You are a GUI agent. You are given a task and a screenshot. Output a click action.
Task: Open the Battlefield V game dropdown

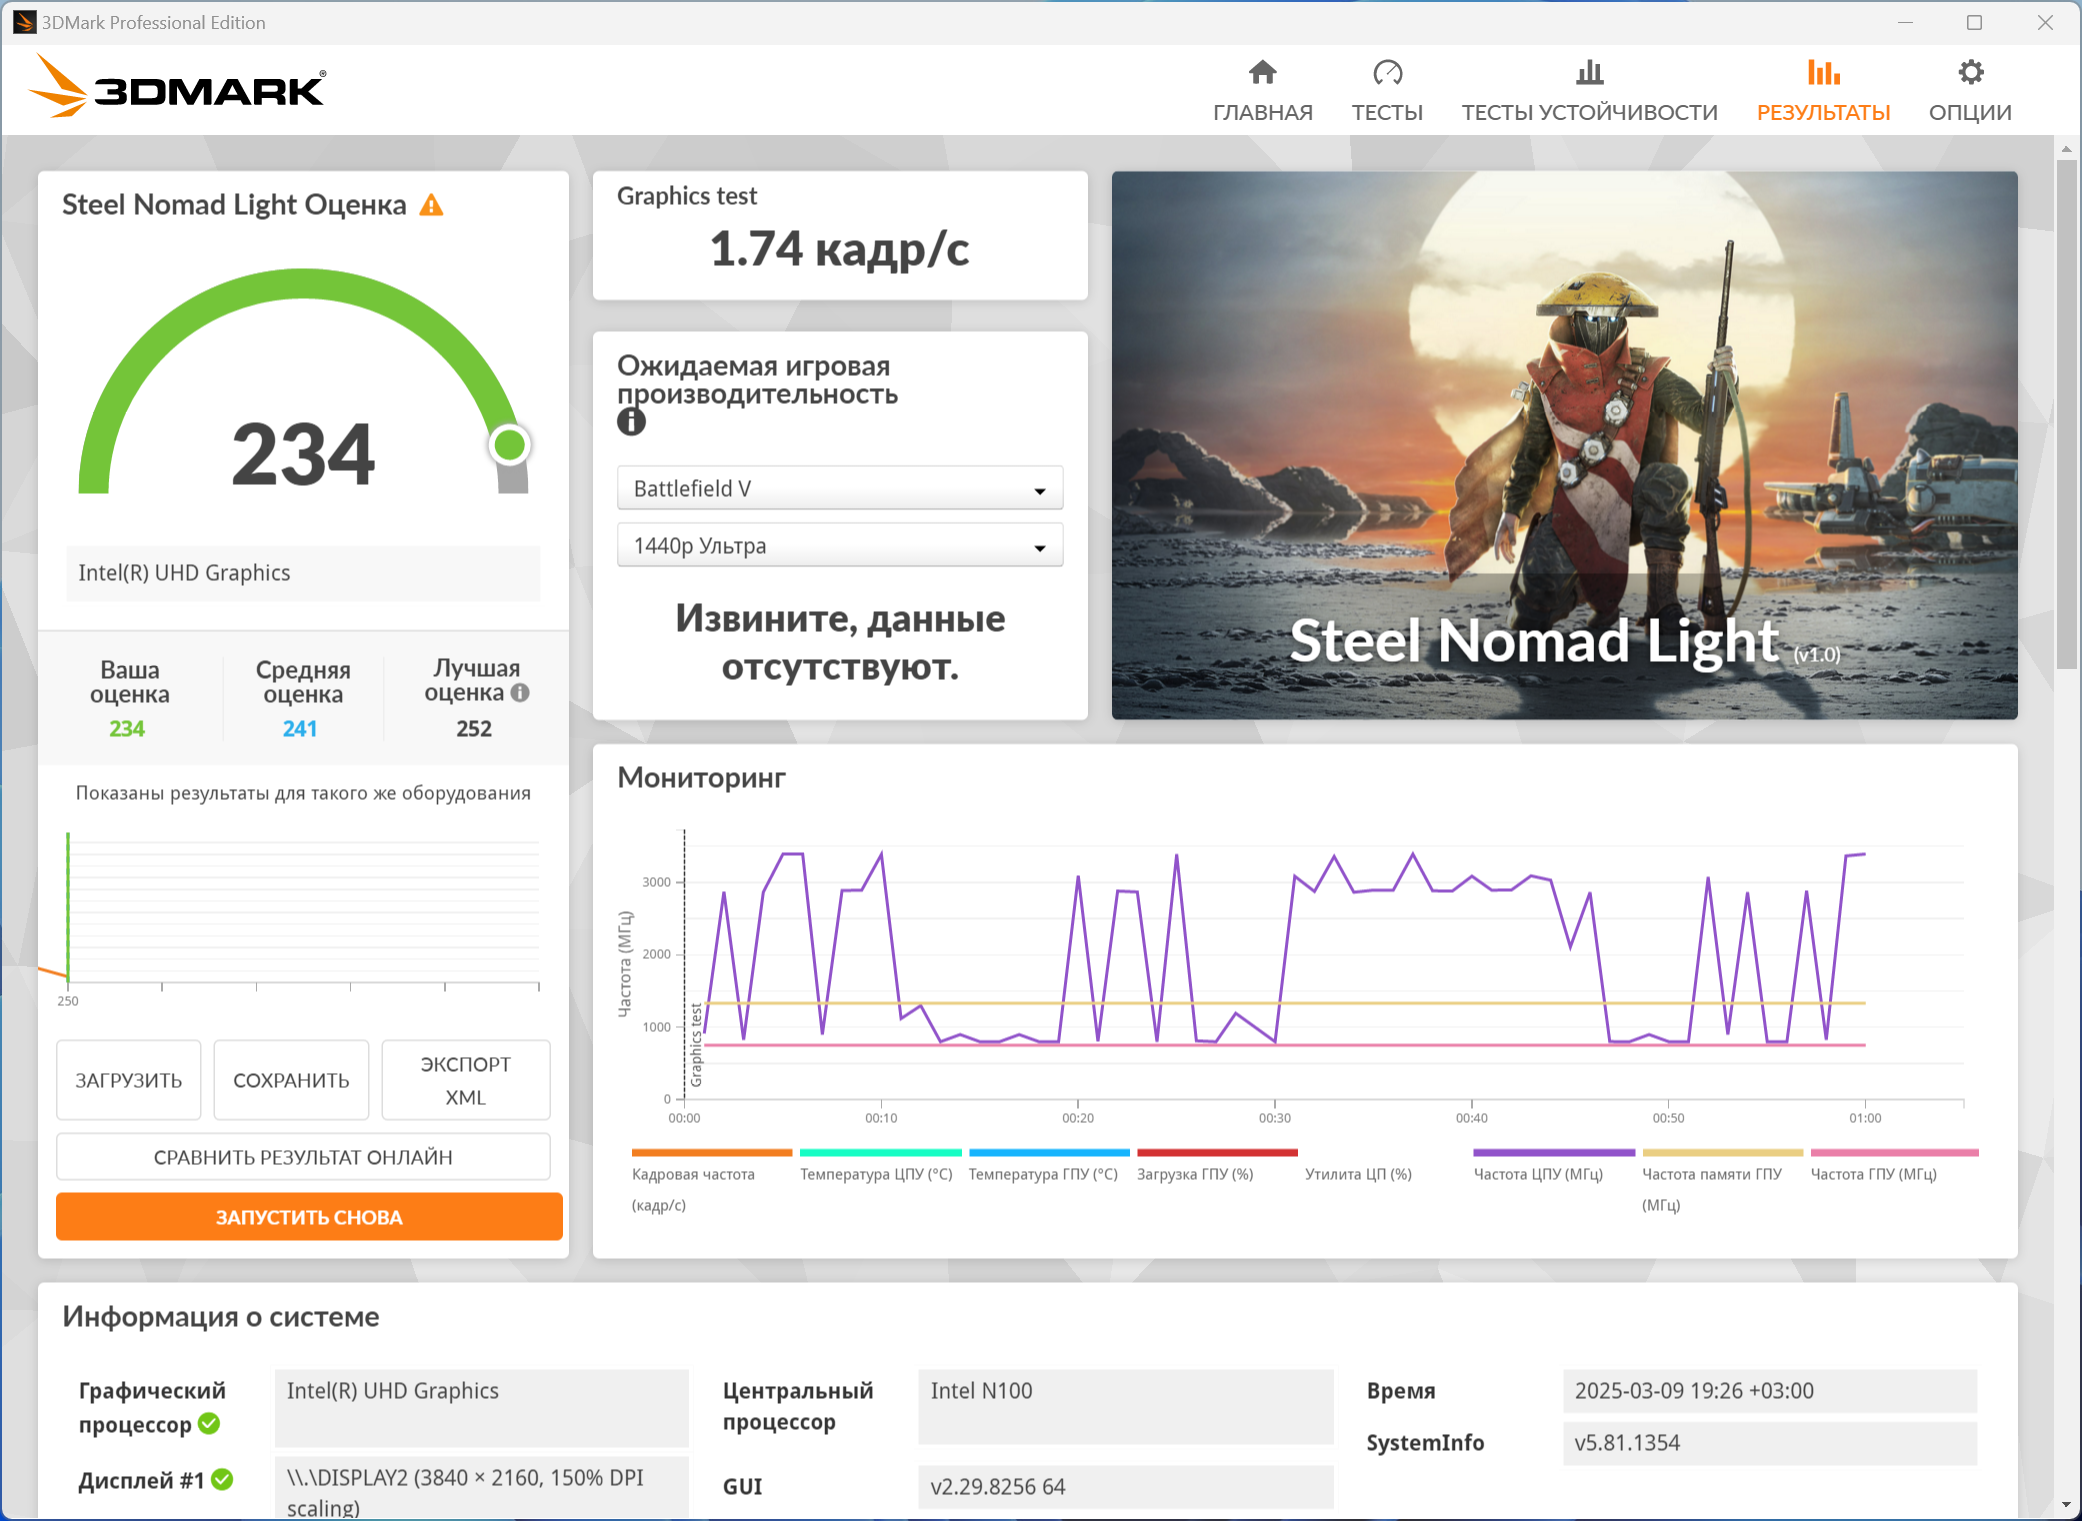click(839, 489)
